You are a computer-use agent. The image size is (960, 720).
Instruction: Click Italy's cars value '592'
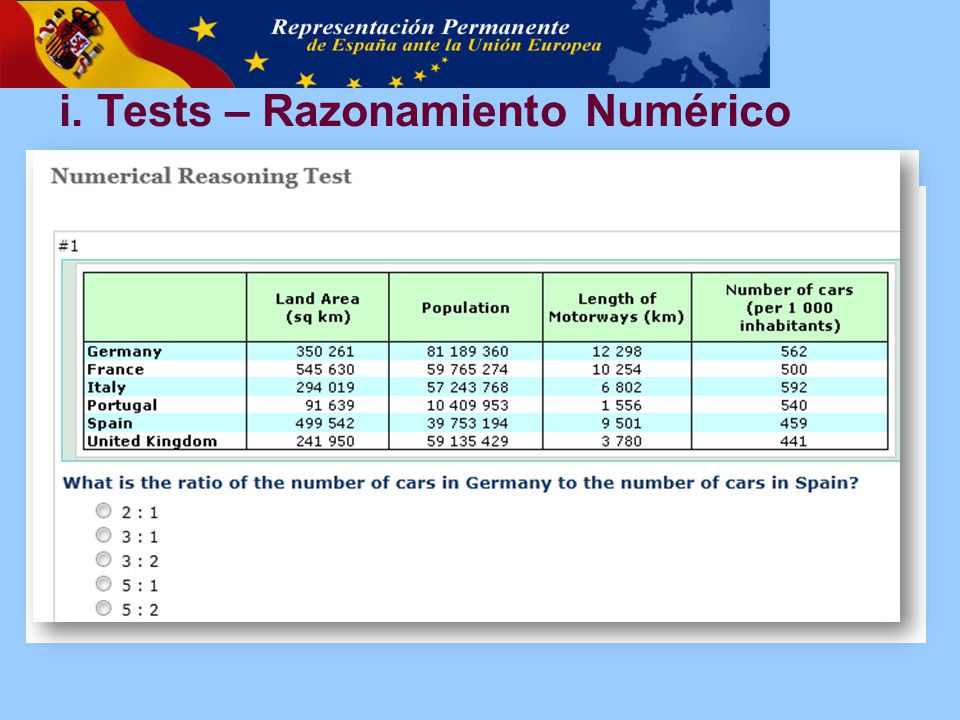click(794, 388)
